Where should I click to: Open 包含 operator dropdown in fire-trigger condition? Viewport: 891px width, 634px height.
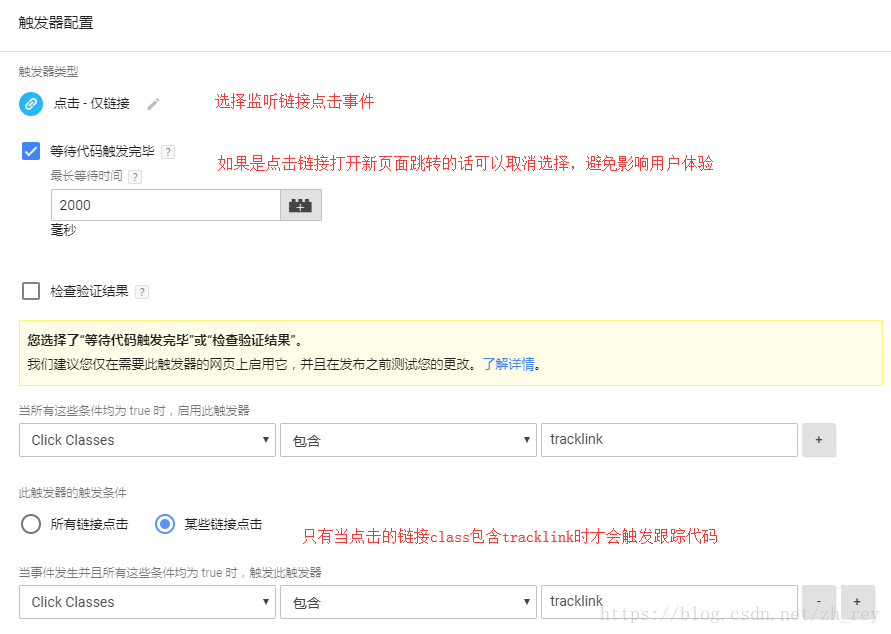[408, 602]
